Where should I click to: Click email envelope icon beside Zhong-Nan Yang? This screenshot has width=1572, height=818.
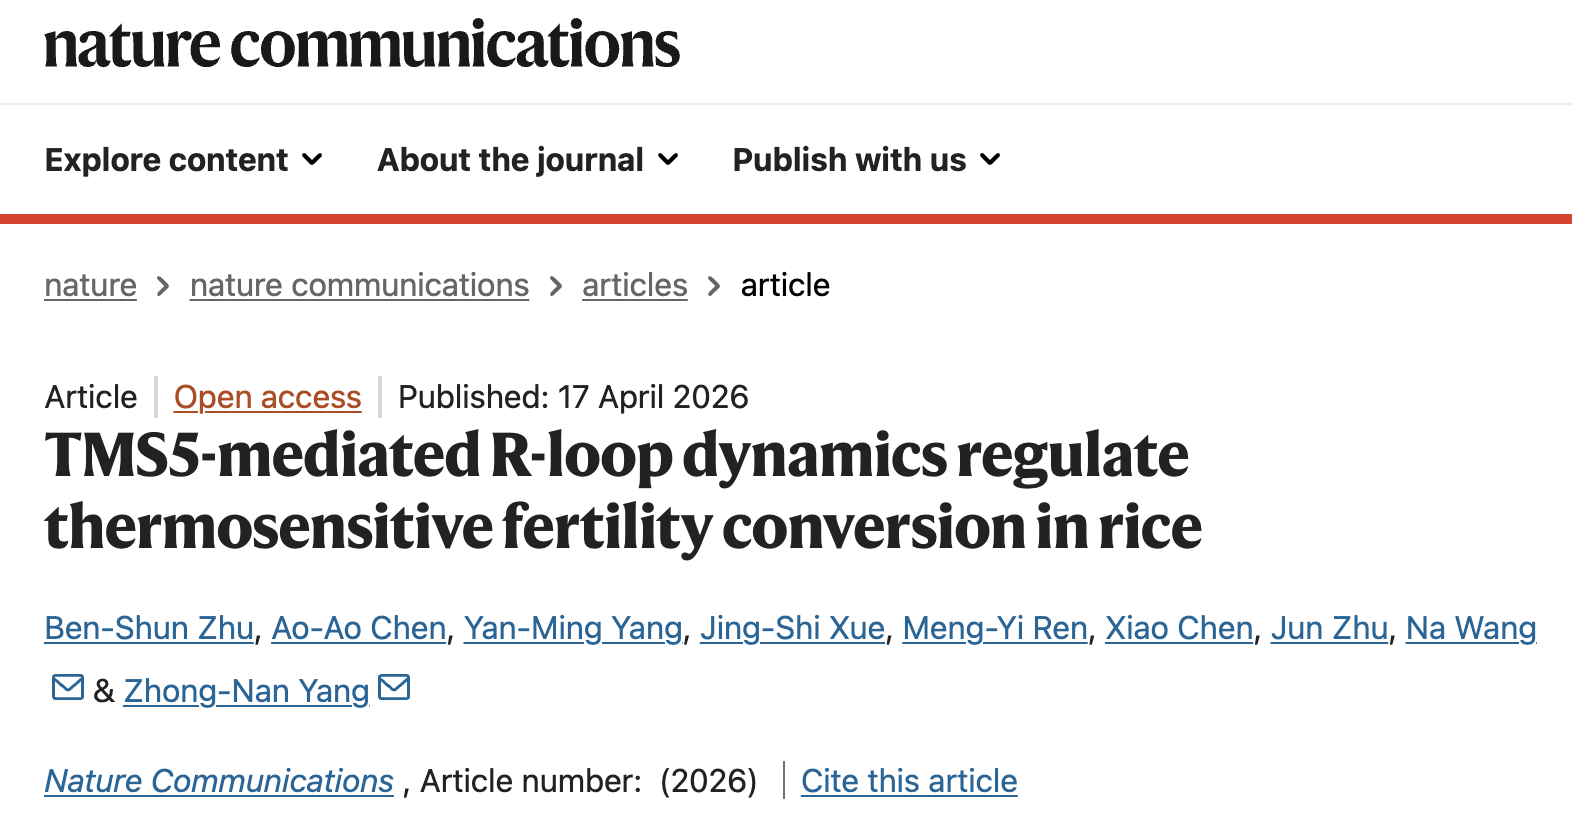point(394,688)
